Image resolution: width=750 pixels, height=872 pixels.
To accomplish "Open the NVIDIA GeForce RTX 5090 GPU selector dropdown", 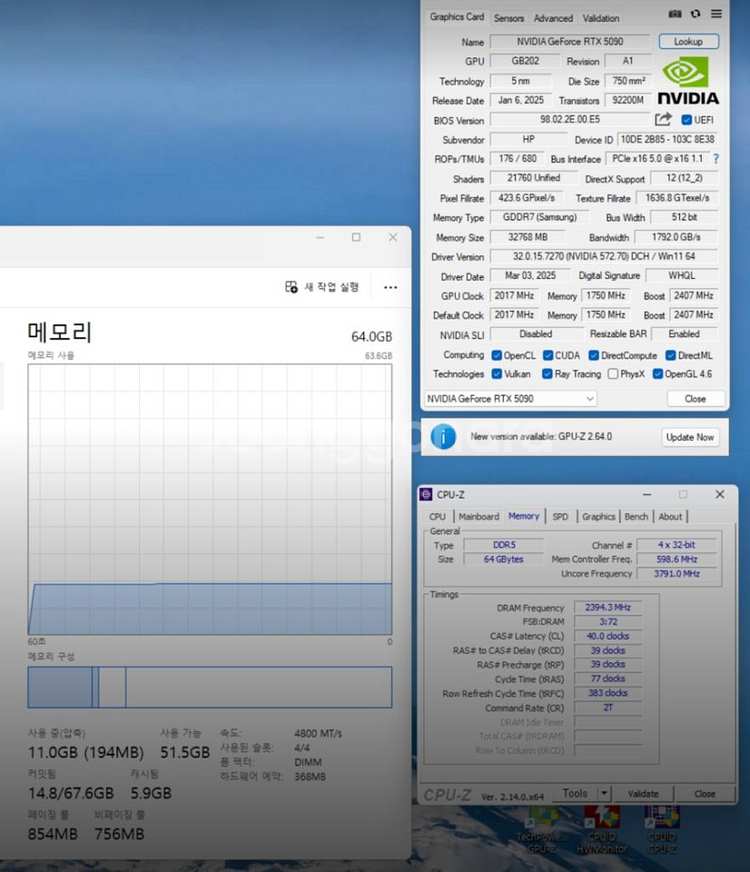I will 510,399.
